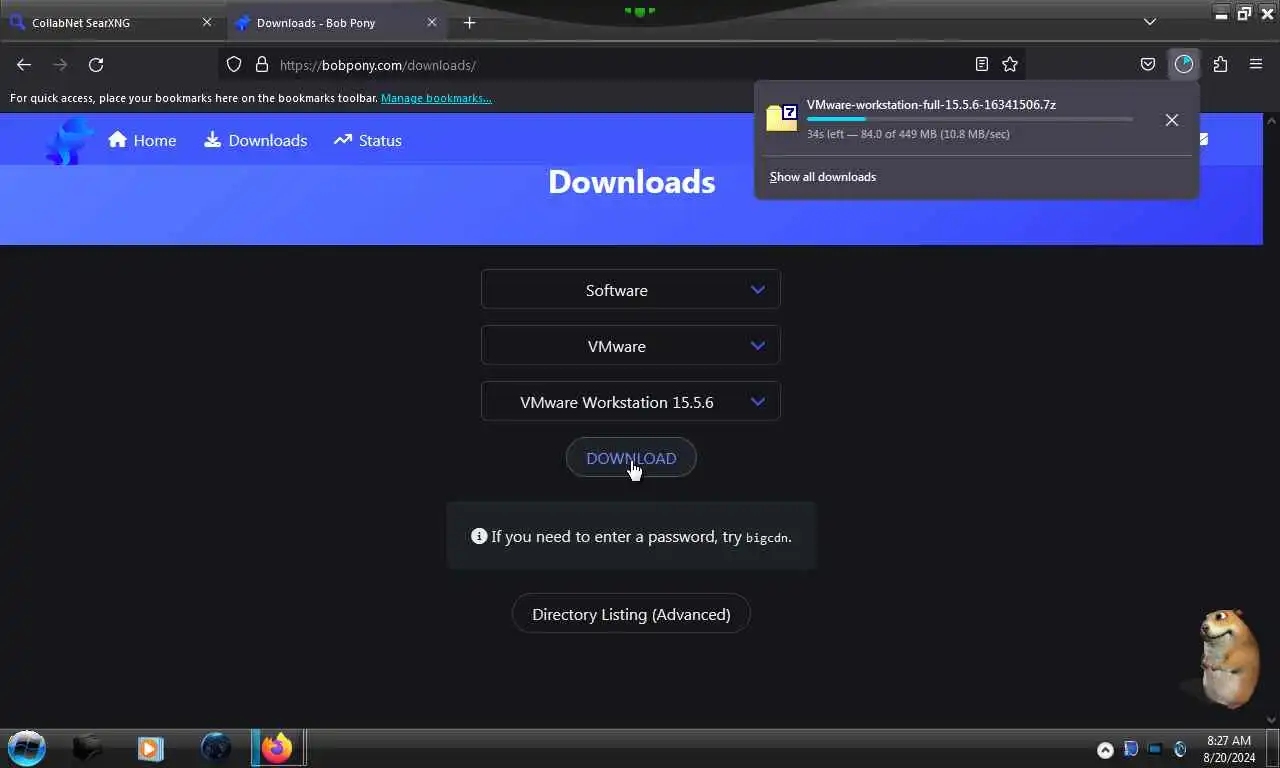Viewport: 1280px width, 768px height.
Task: Toggle reader view in the address bar
Action: 982,64
